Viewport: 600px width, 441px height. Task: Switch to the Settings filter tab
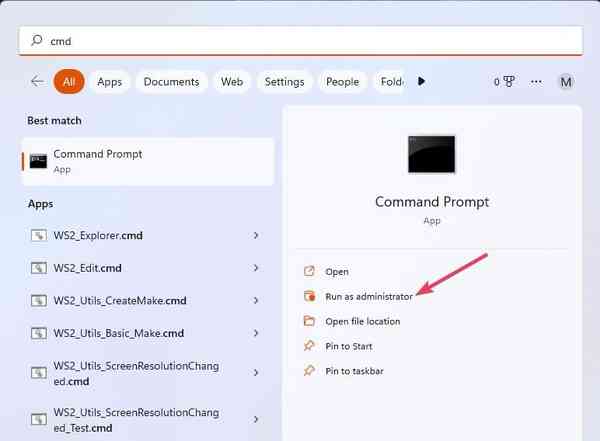tap(284, 82)
